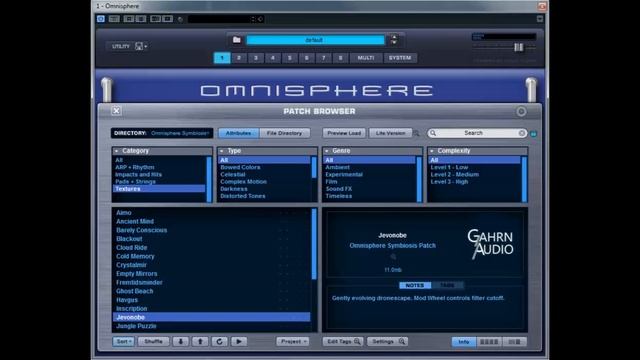Screen dimensions: 640x360
Task: Adjust the master volume slider handle
Action: tap(518, 47)
